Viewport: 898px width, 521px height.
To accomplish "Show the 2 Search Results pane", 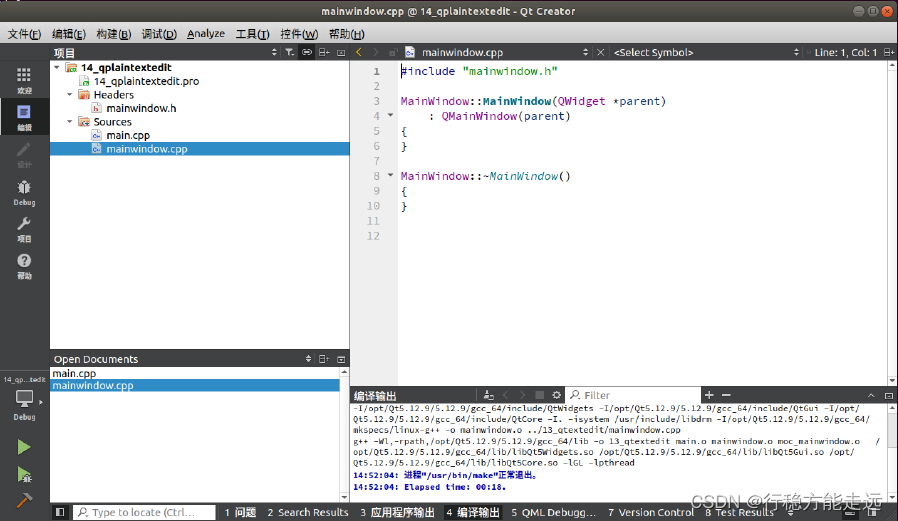I will (x=308, y=512).
